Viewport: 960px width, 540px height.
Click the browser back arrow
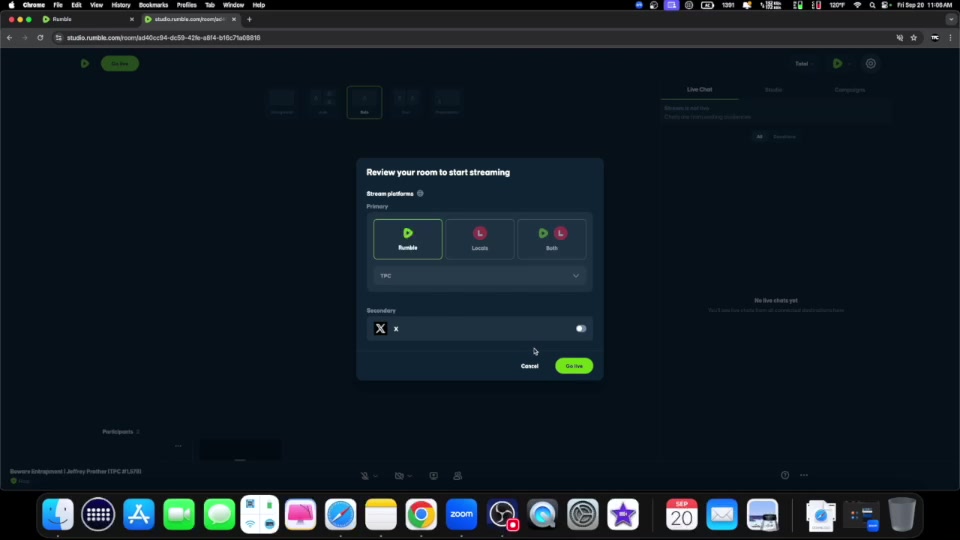click(10, 38)
